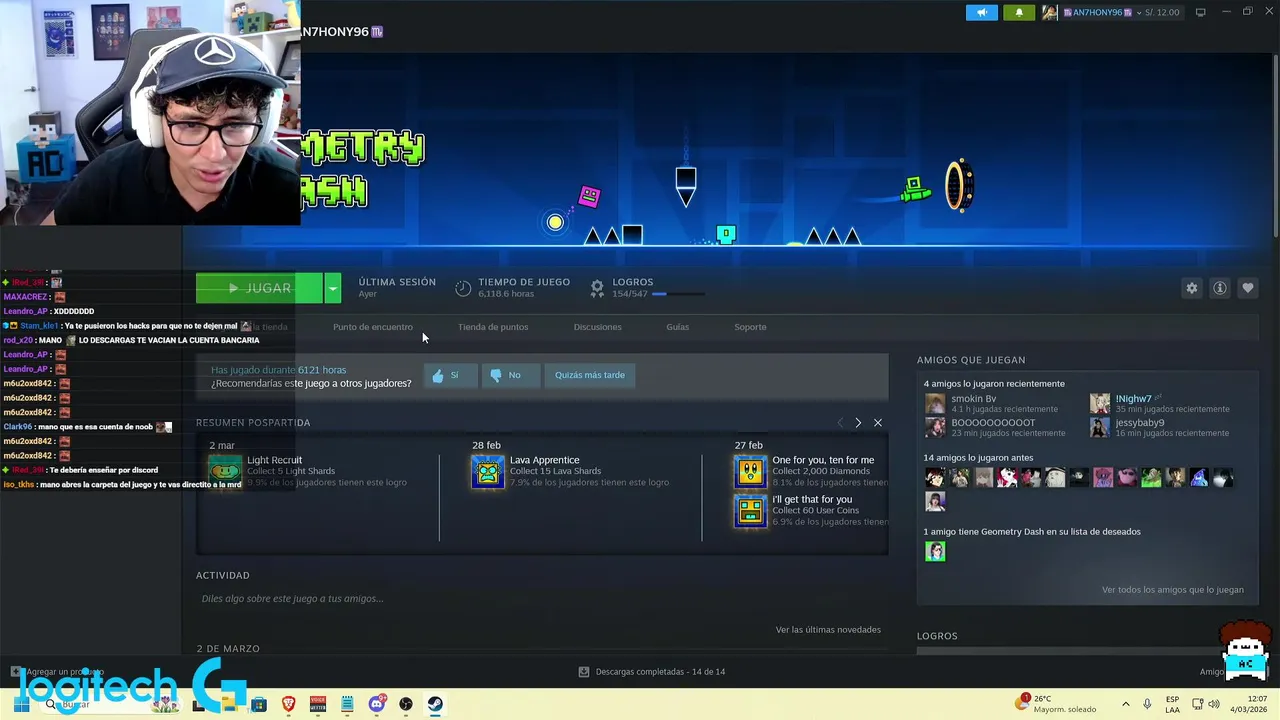Viewport: 1280px width, 720px height.
Task: Click the LOGROS achievements progress bar
Action: point(679,294)
